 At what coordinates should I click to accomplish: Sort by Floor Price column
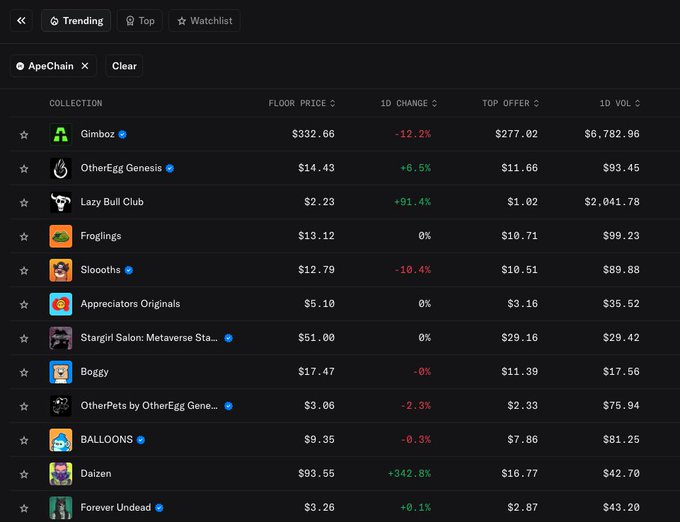(x=301, y=103)
